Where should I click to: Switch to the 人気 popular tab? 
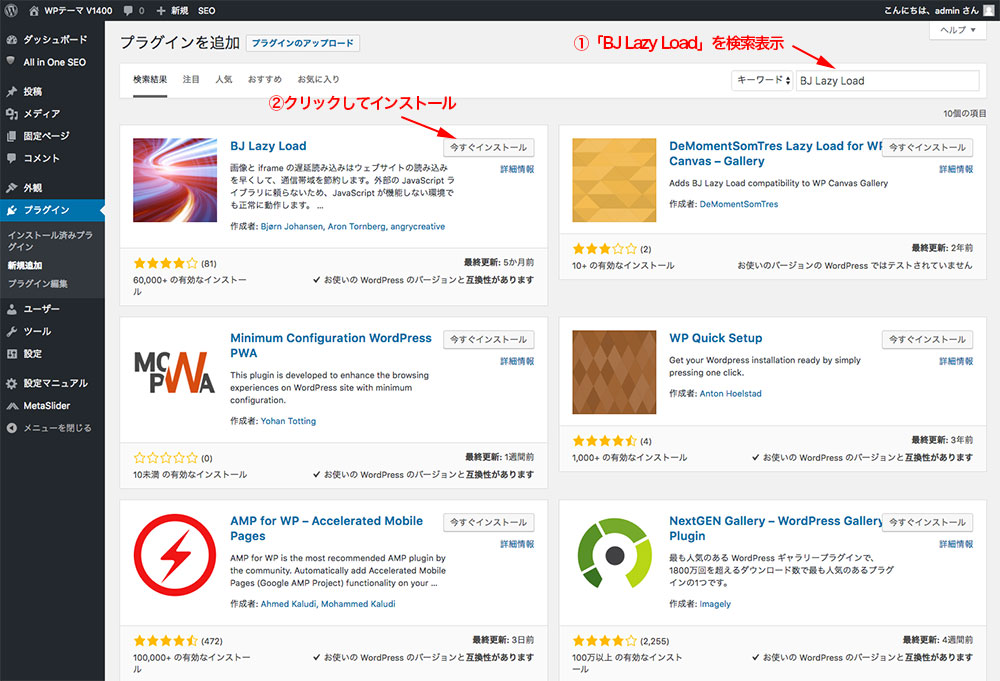(x=224, y=80)
